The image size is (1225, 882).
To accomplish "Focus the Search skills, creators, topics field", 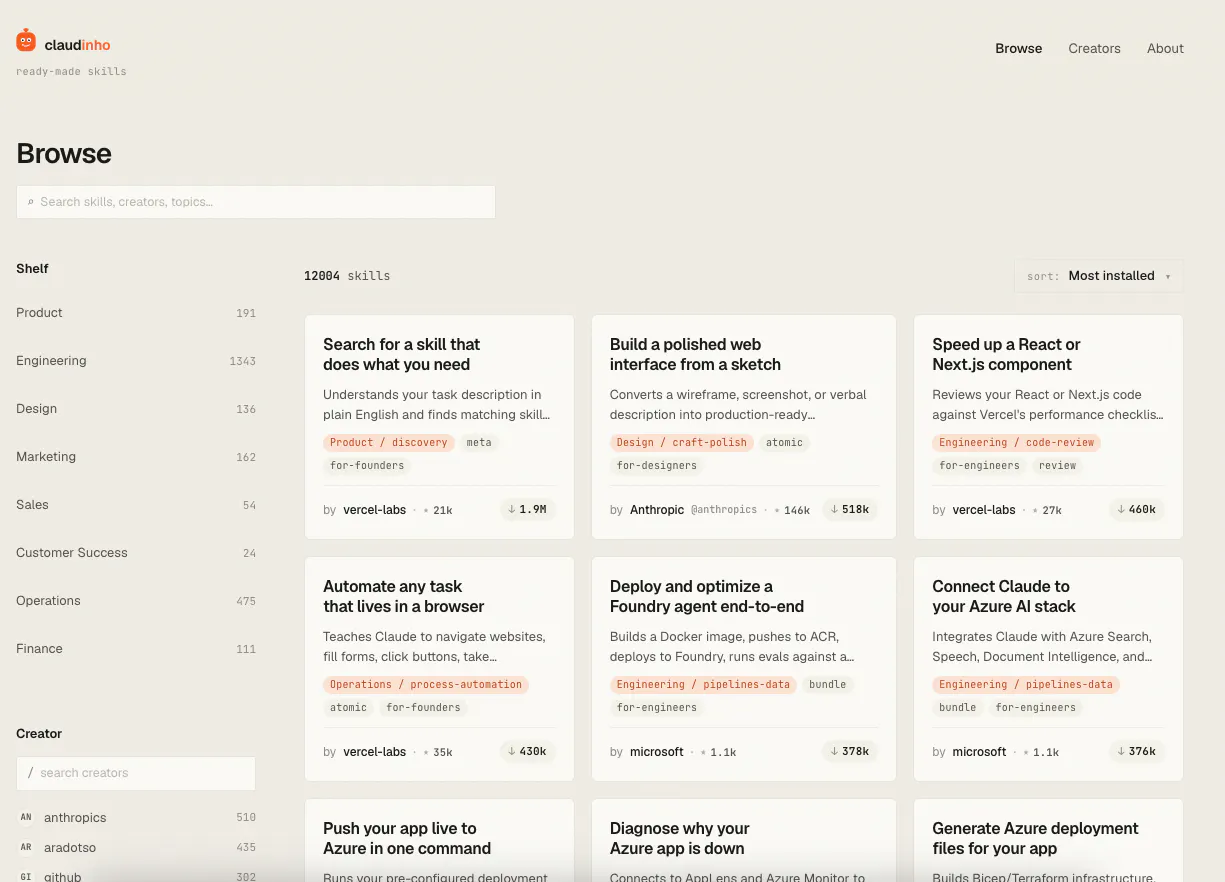I will click(256, 202).
